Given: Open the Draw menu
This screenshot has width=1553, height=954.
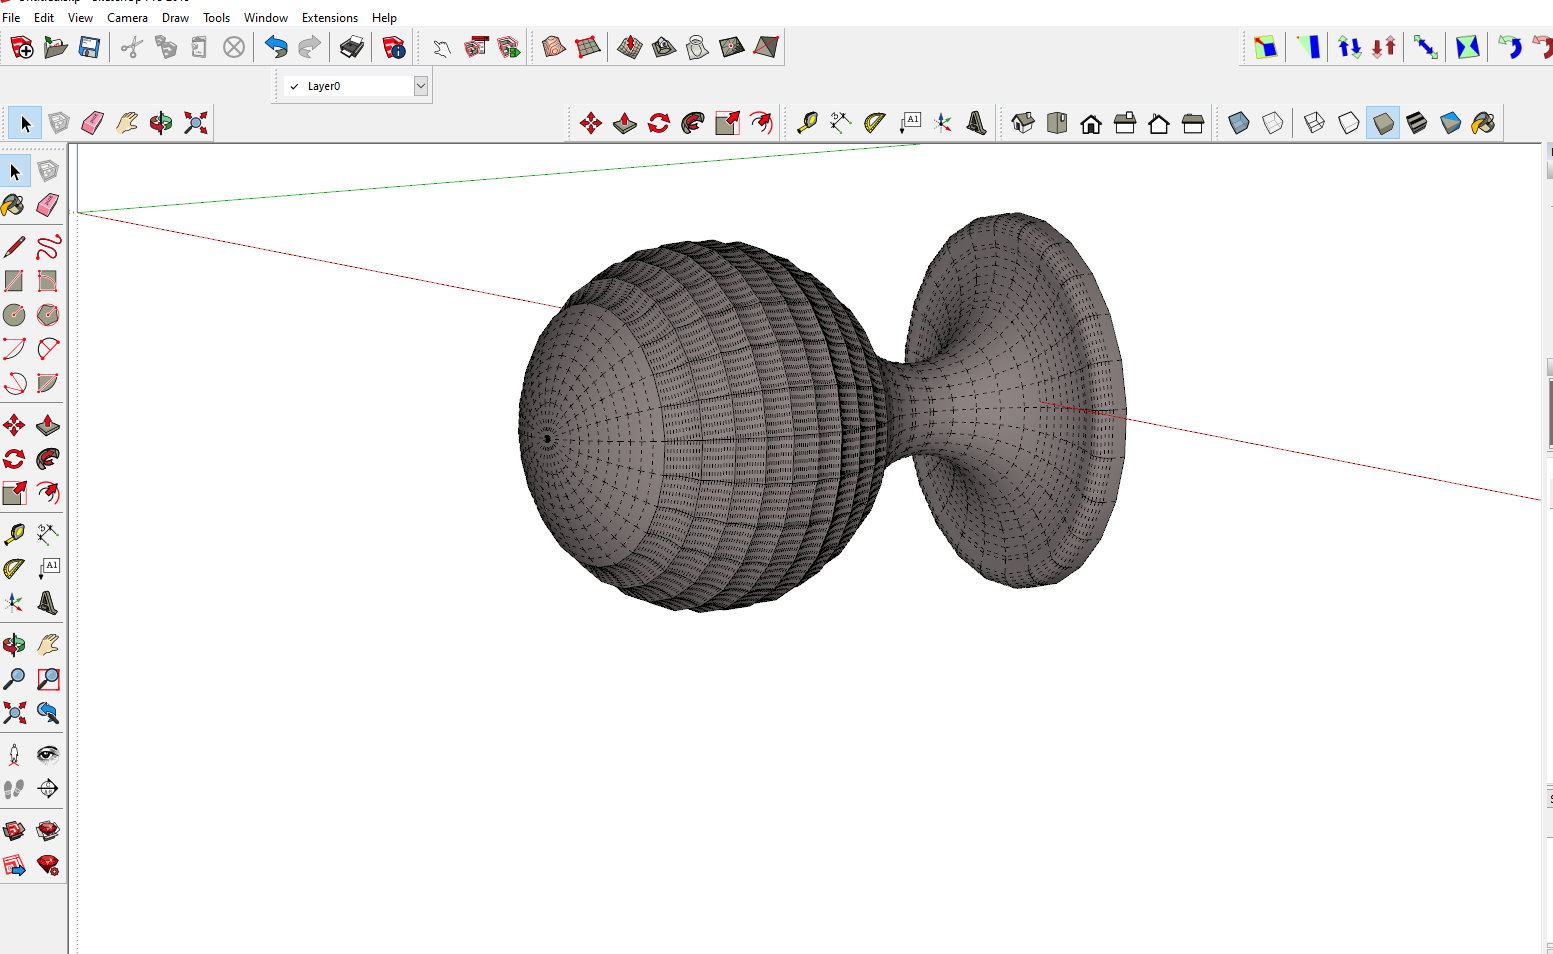Looking at the screenshot, I should [x=175, y=18].
